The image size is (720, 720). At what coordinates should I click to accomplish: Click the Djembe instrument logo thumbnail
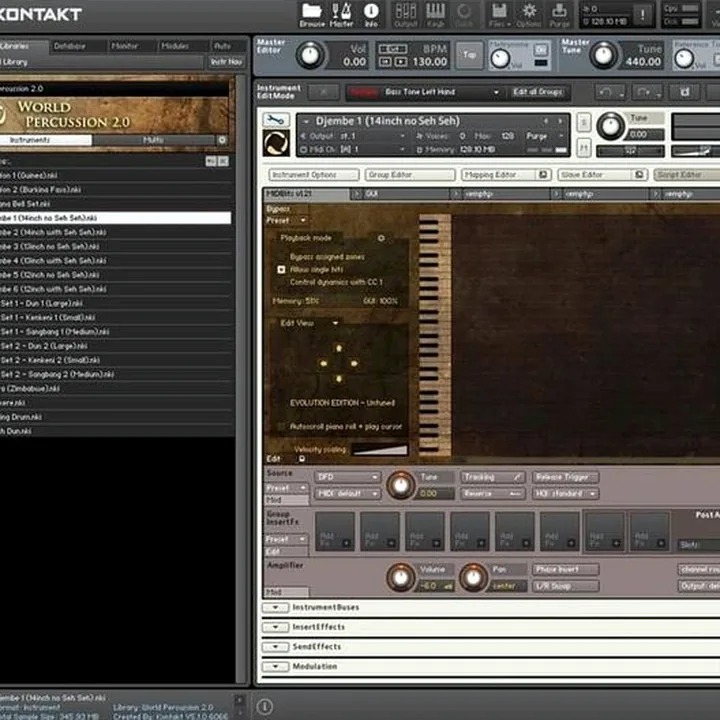276,143
